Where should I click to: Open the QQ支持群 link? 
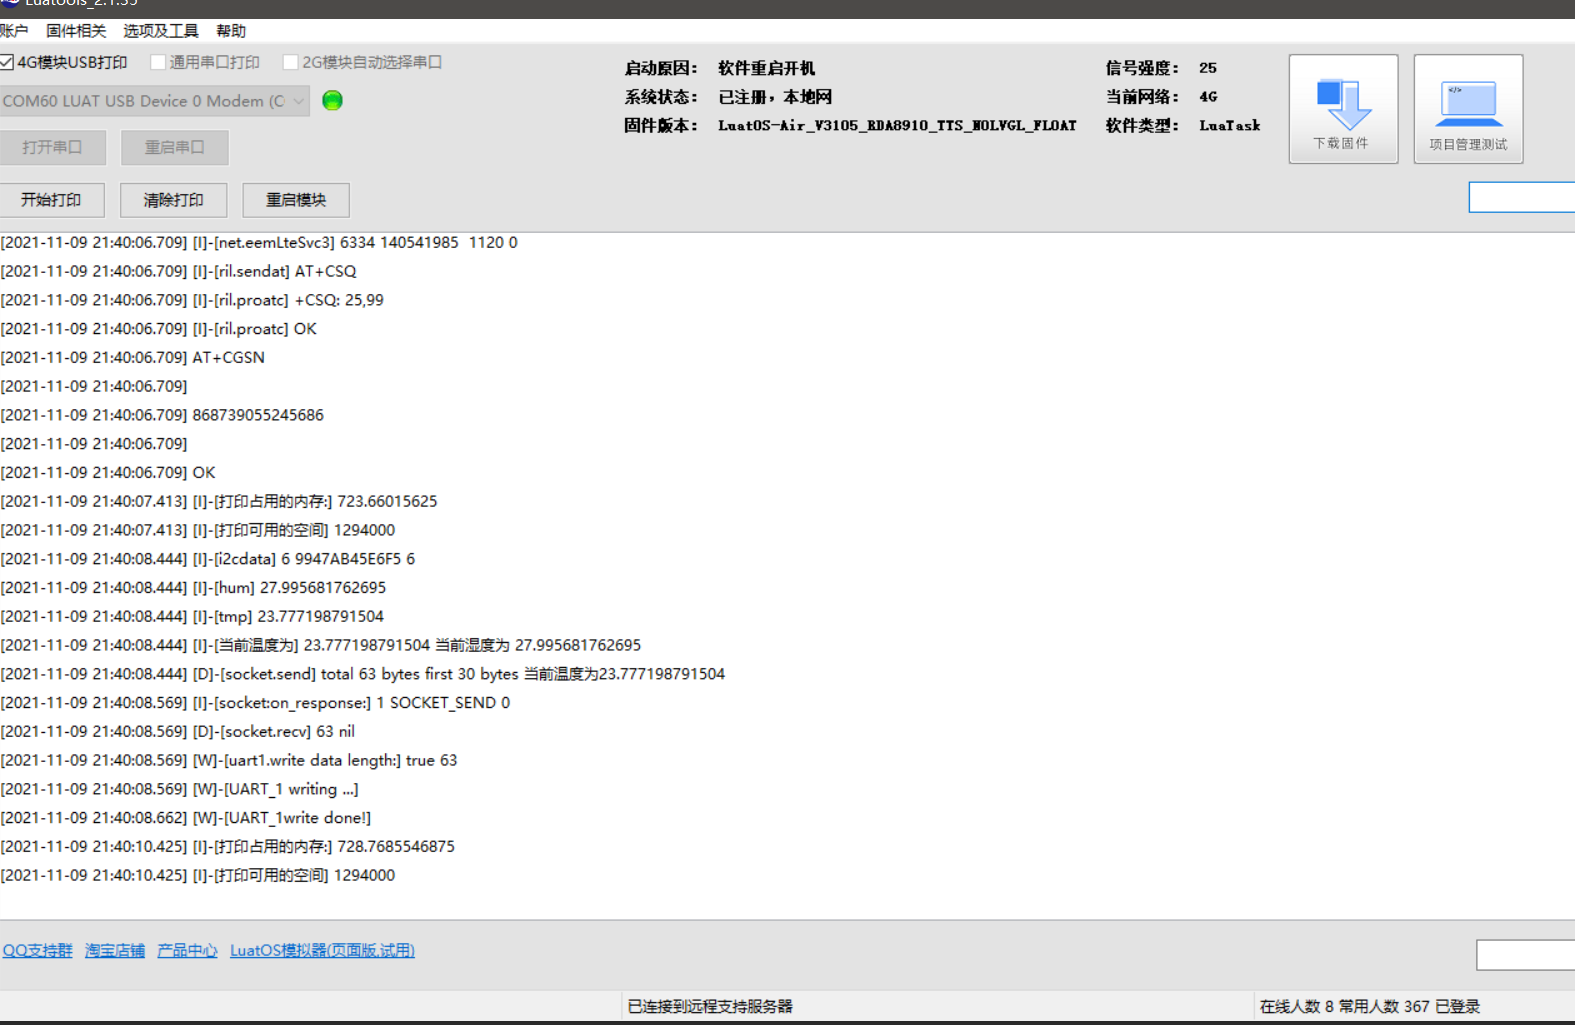coord(38,950)
